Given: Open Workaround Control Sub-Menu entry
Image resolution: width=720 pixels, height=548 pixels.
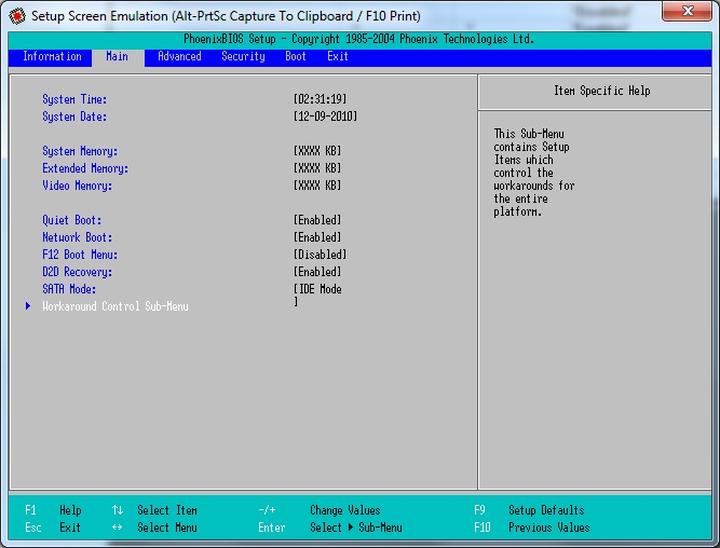Looking at the screenshot, I should tap(115, 307).
